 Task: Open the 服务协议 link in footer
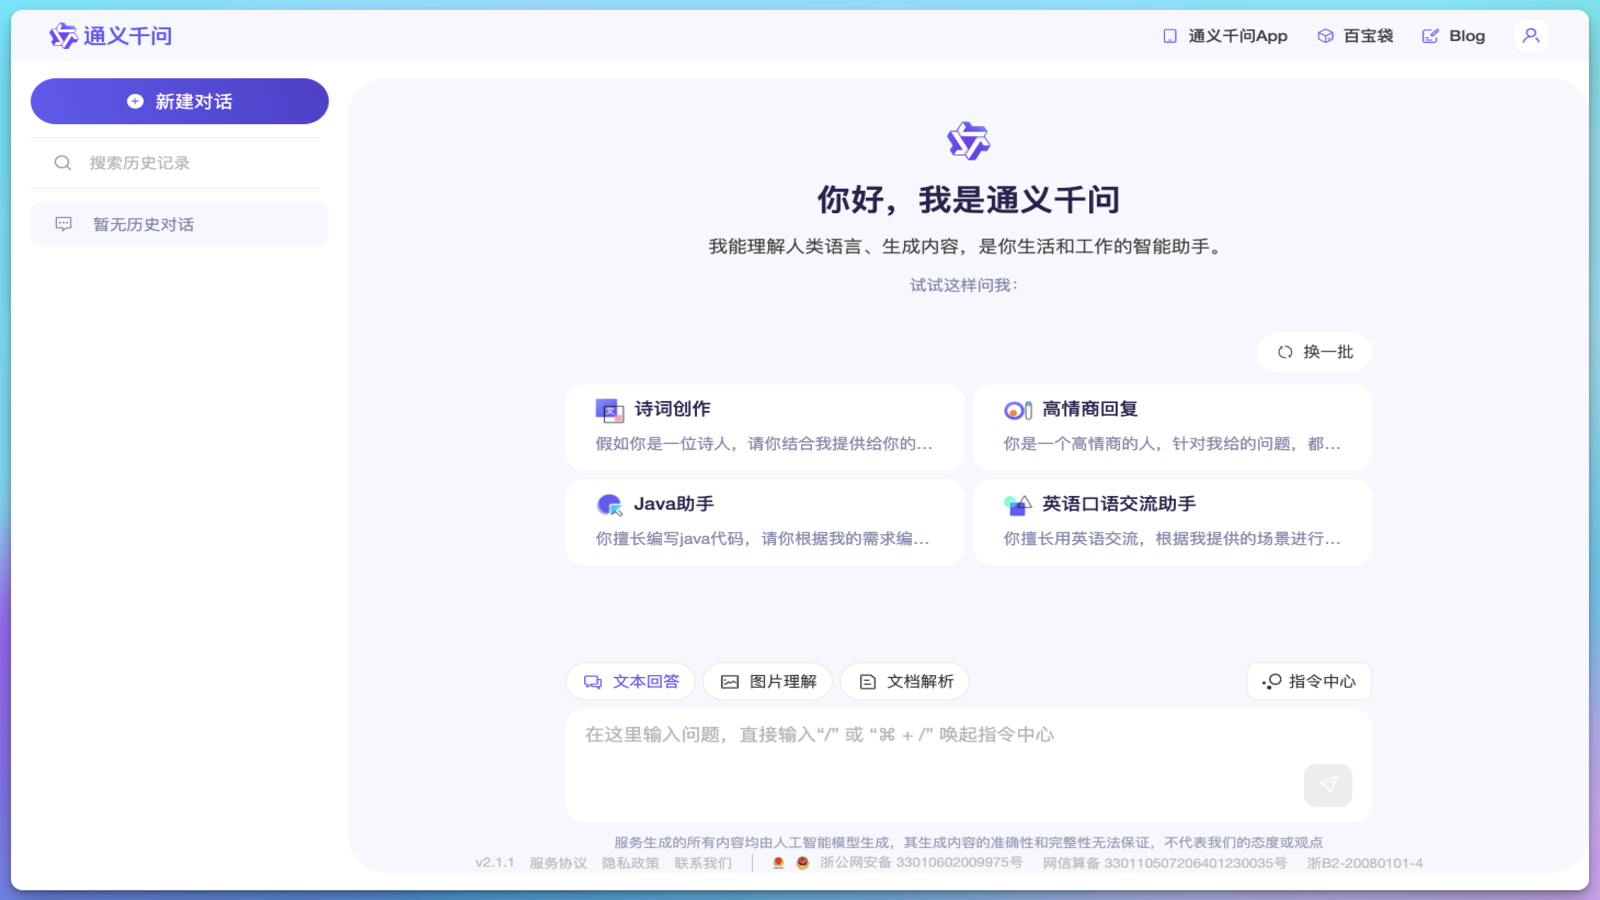[555, 862]
